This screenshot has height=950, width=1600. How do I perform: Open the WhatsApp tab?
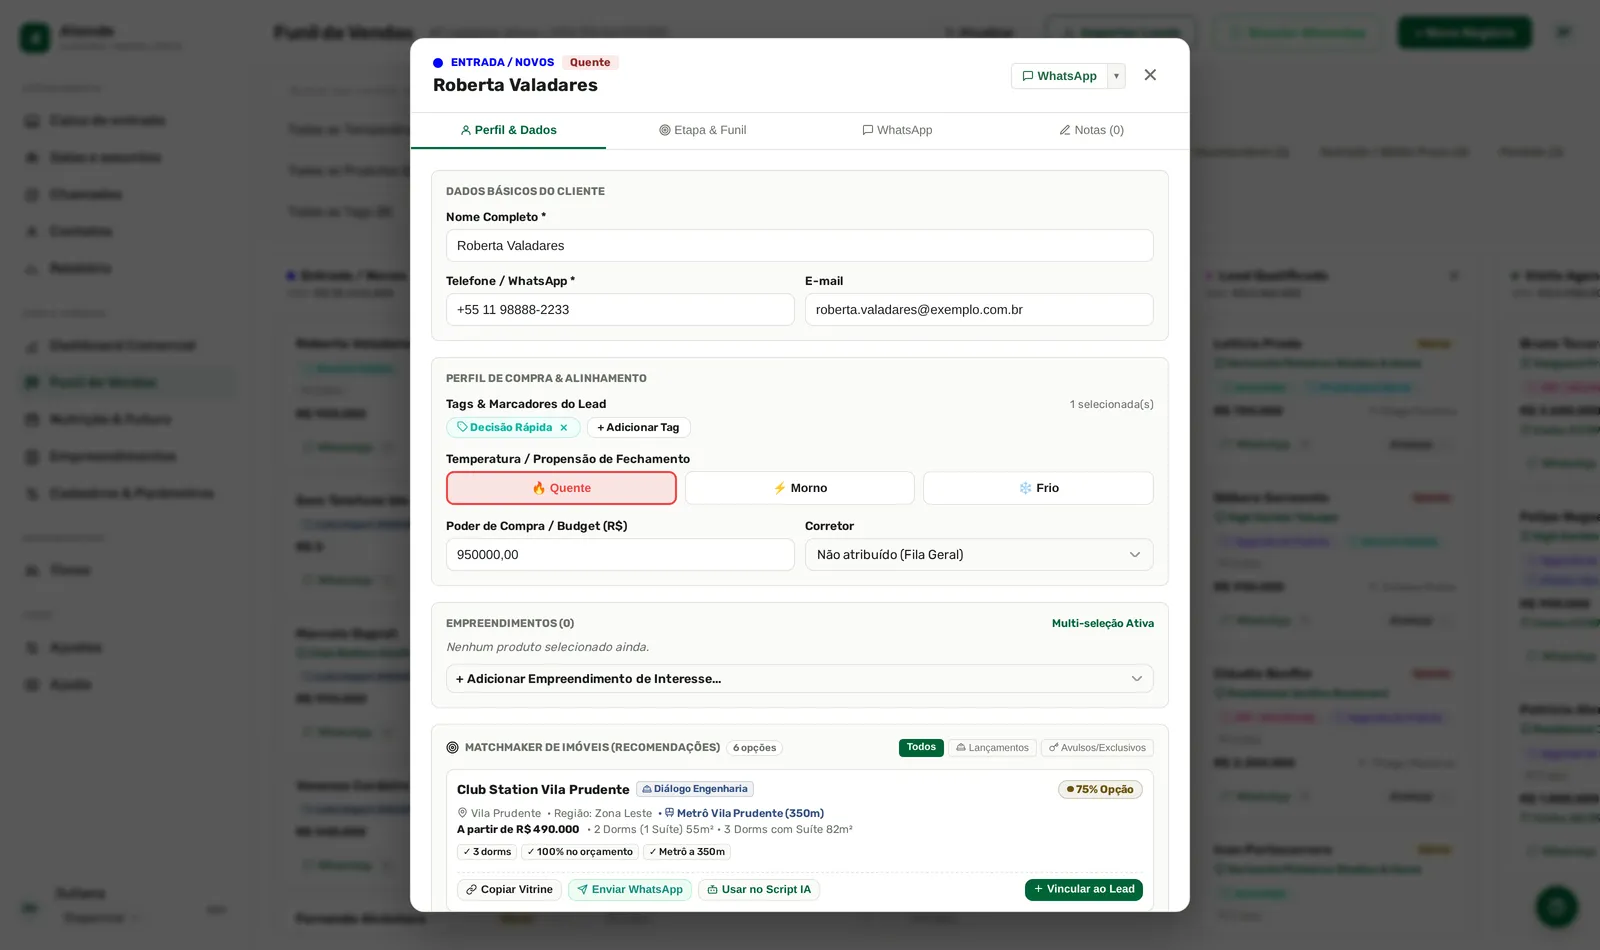coord(897,130)
